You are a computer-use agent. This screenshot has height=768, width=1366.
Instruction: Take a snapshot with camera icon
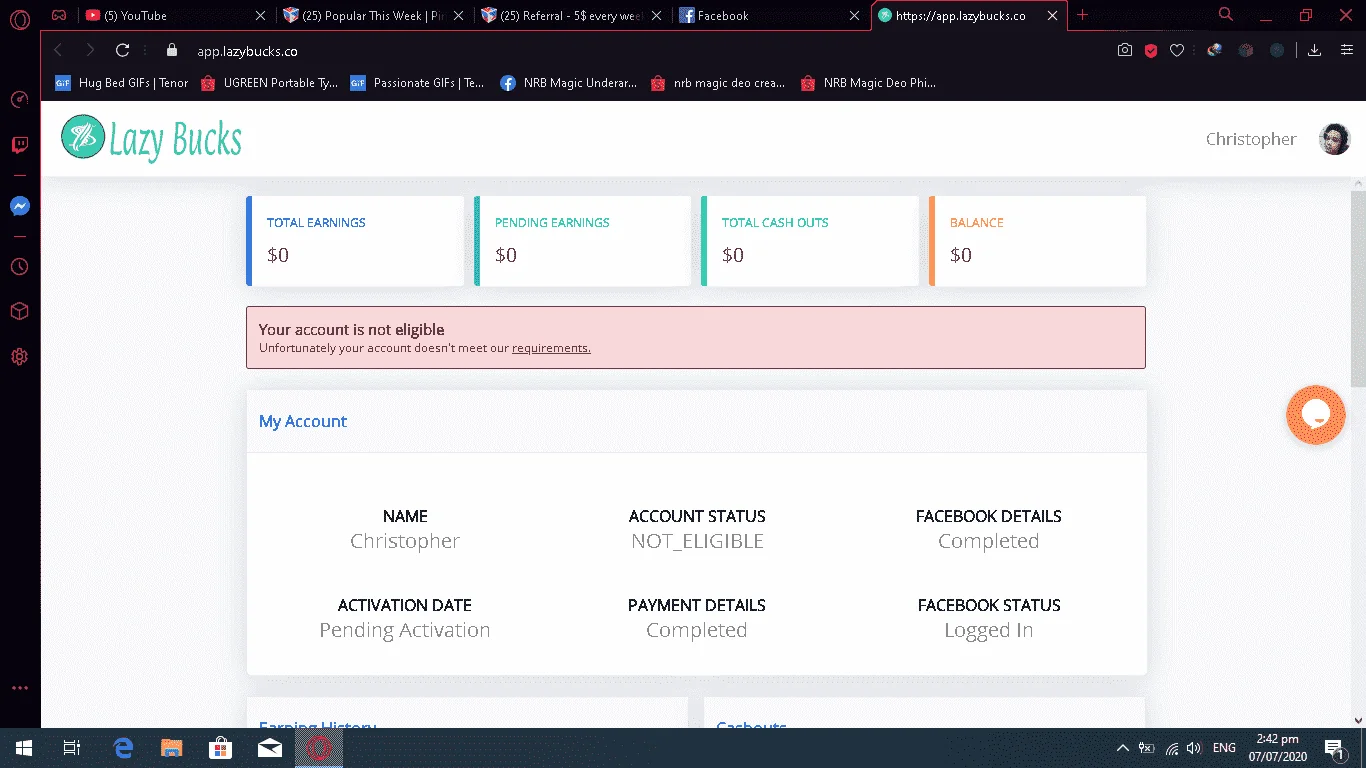[x=1125, y=50]
